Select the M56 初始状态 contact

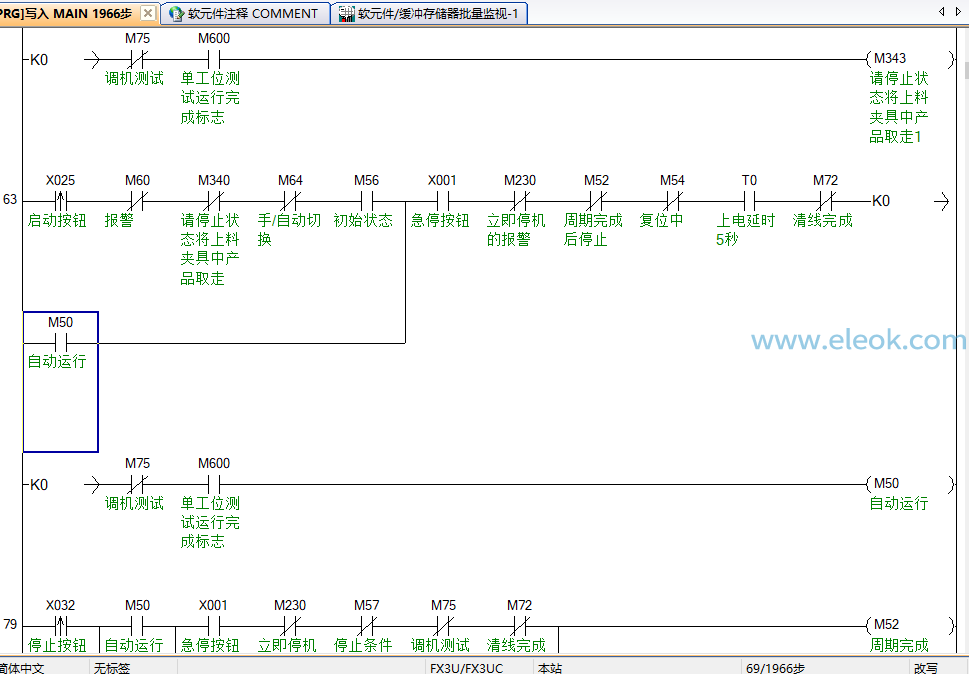click(366, 201)
